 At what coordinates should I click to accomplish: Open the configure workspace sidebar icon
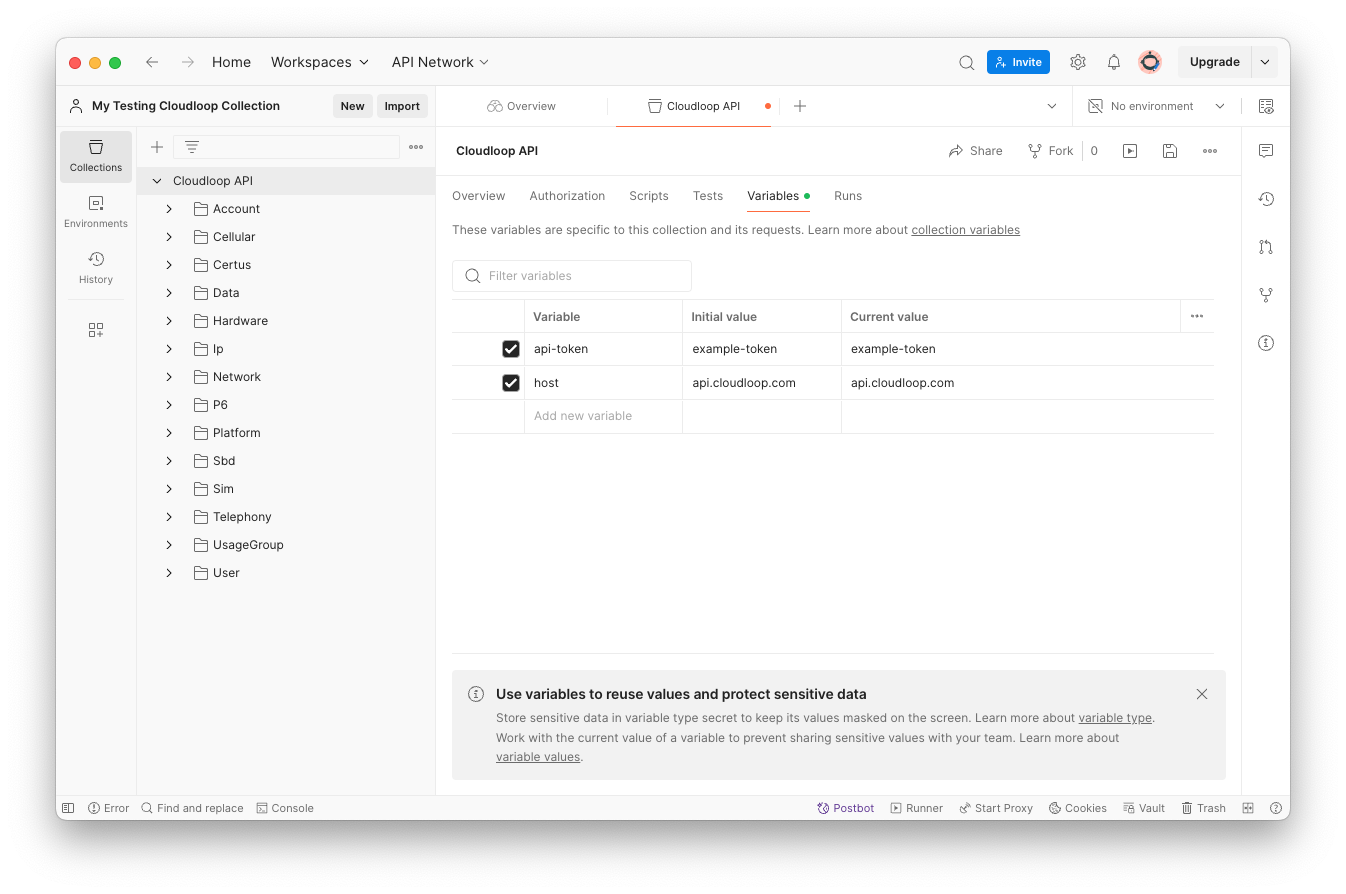(x=96, y=330)
